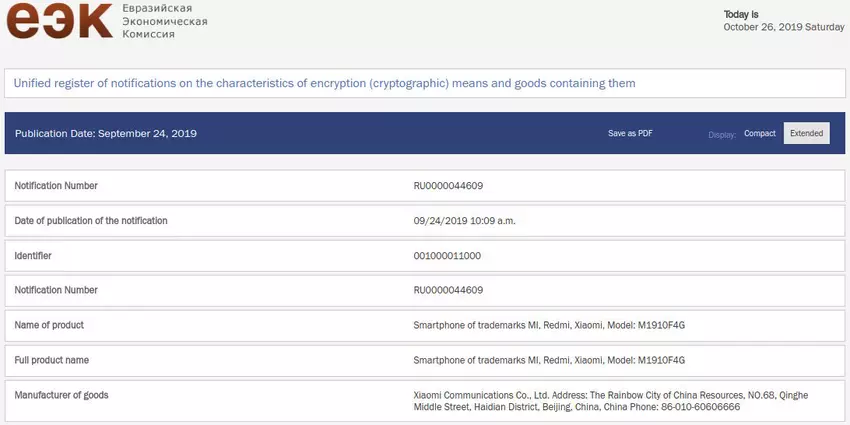Image resolution: width=850 pixels, height=425 pixels.
Task: Select the Identifier row label
Action: pos(33,255)
